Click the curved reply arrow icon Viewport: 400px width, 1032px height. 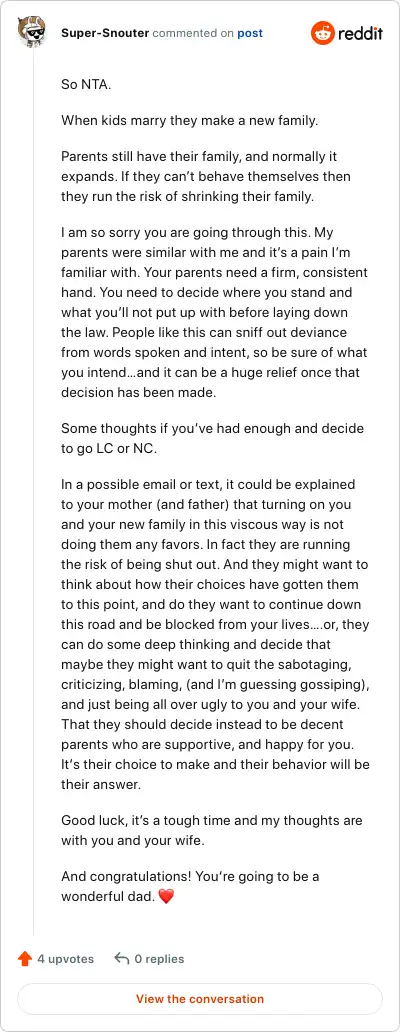(121, 959)
